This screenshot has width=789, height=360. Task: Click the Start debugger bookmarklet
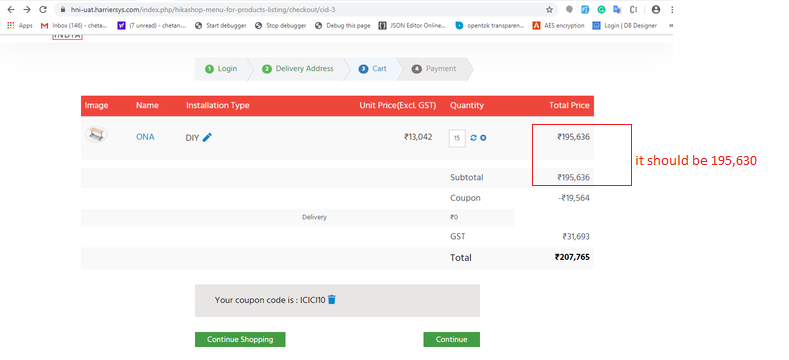221,25
